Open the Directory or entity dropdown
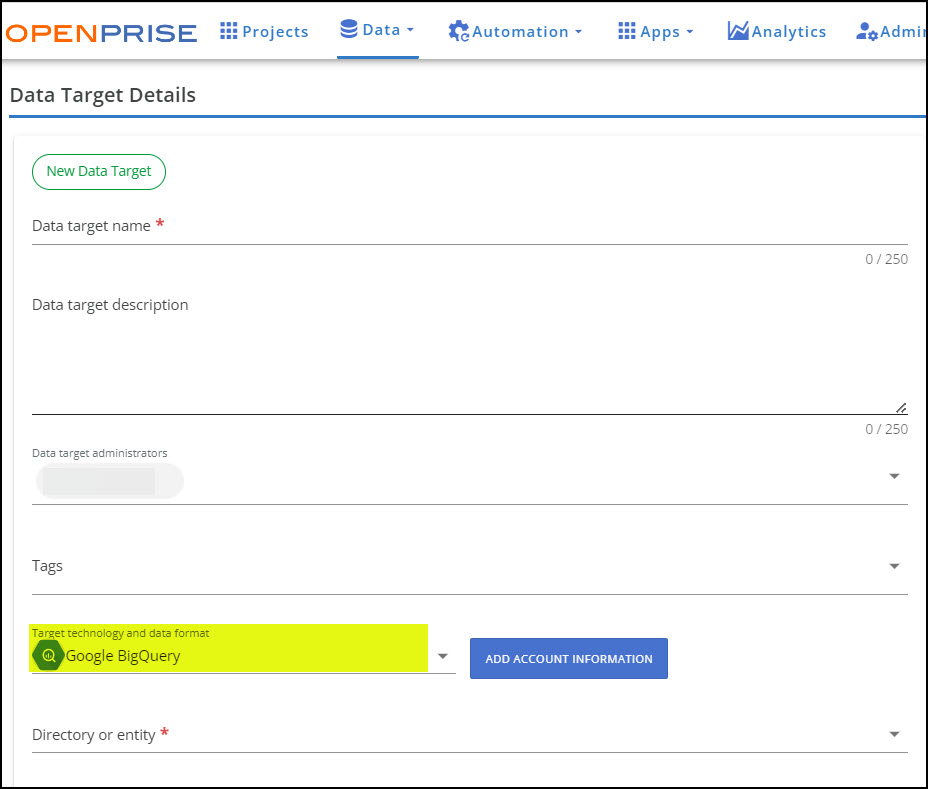Viewport: 928px width, 789px height. click(x=894, y=735)
